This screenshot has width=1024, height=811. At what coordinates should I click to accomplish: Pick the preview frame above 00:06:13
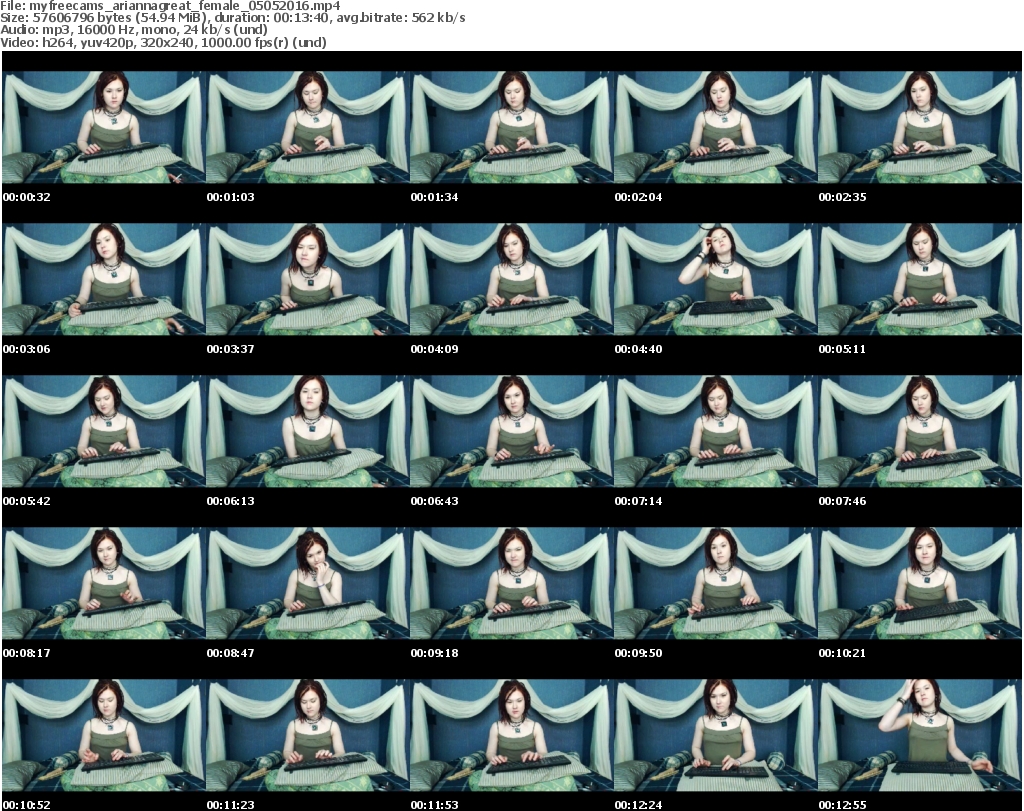[308, 431]
